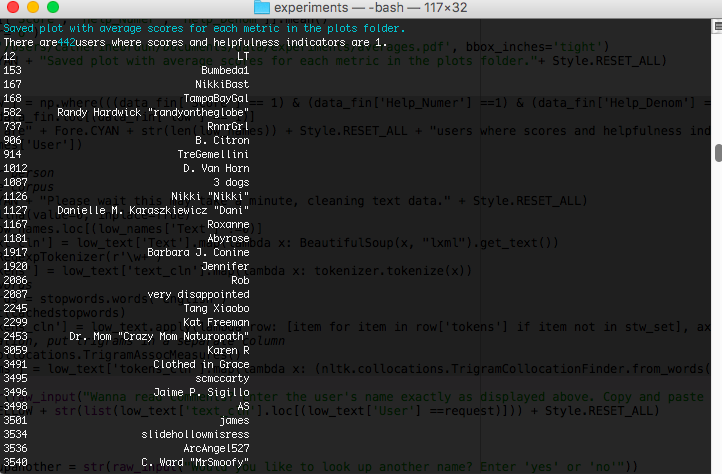Click the username TampaBayGal

(216, 99)
